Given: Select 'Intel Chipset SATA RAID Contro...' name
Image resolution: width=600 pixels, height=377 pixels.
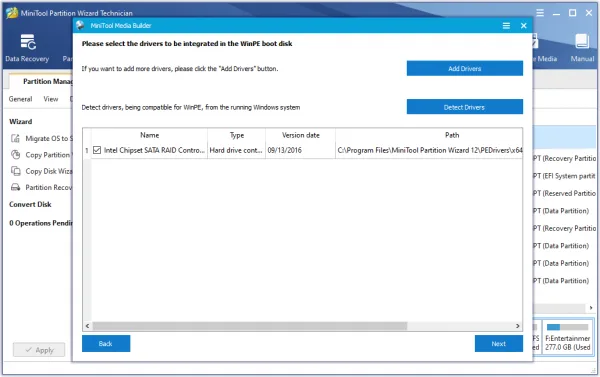Looking at the screenshot, I should [x=154, y=150].
